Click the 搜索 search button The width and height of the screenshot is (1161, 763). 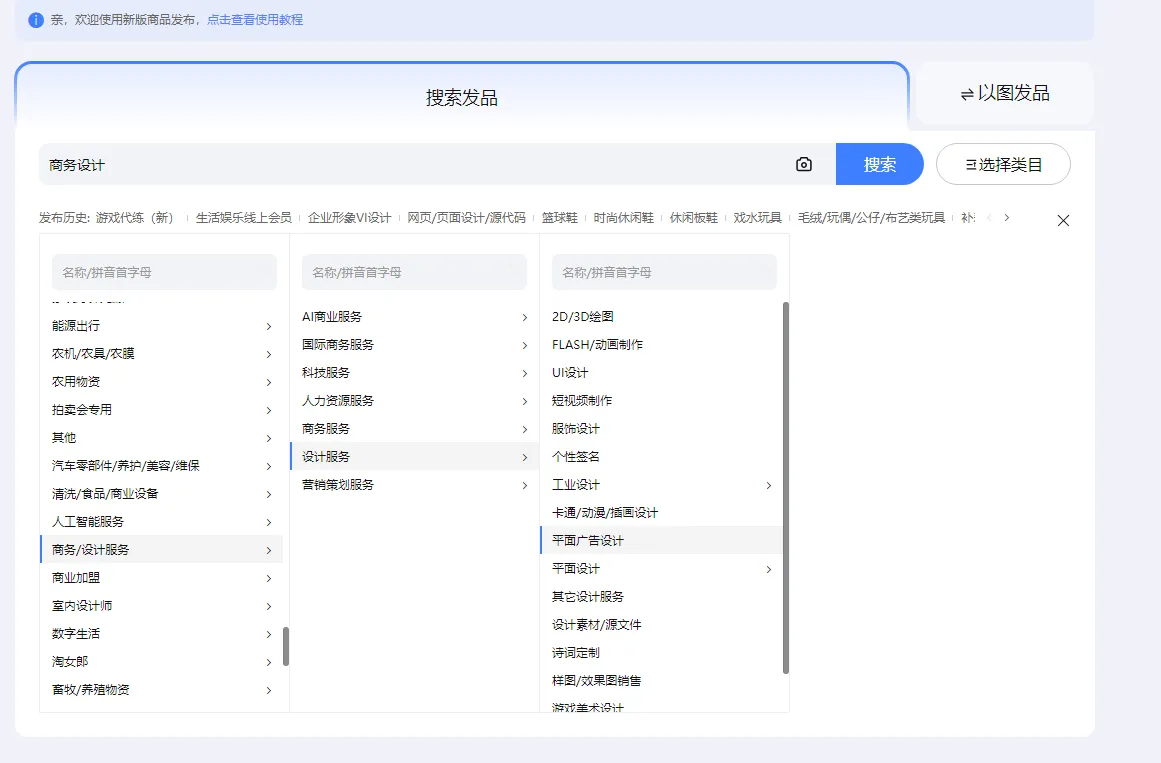tap(880, 163)
